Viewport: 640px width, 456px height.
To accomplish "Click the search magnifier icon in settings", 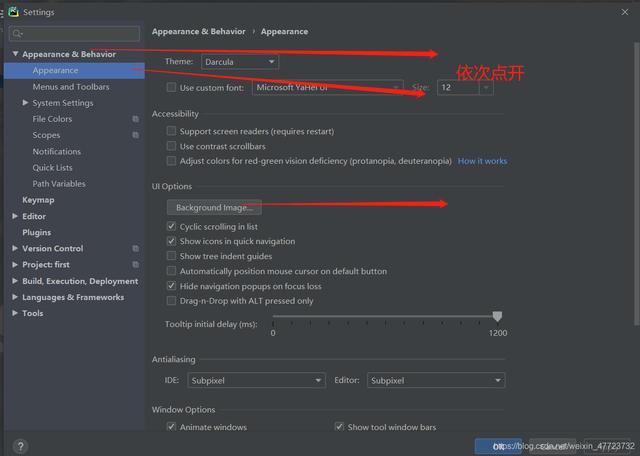I will click(19, 34).
